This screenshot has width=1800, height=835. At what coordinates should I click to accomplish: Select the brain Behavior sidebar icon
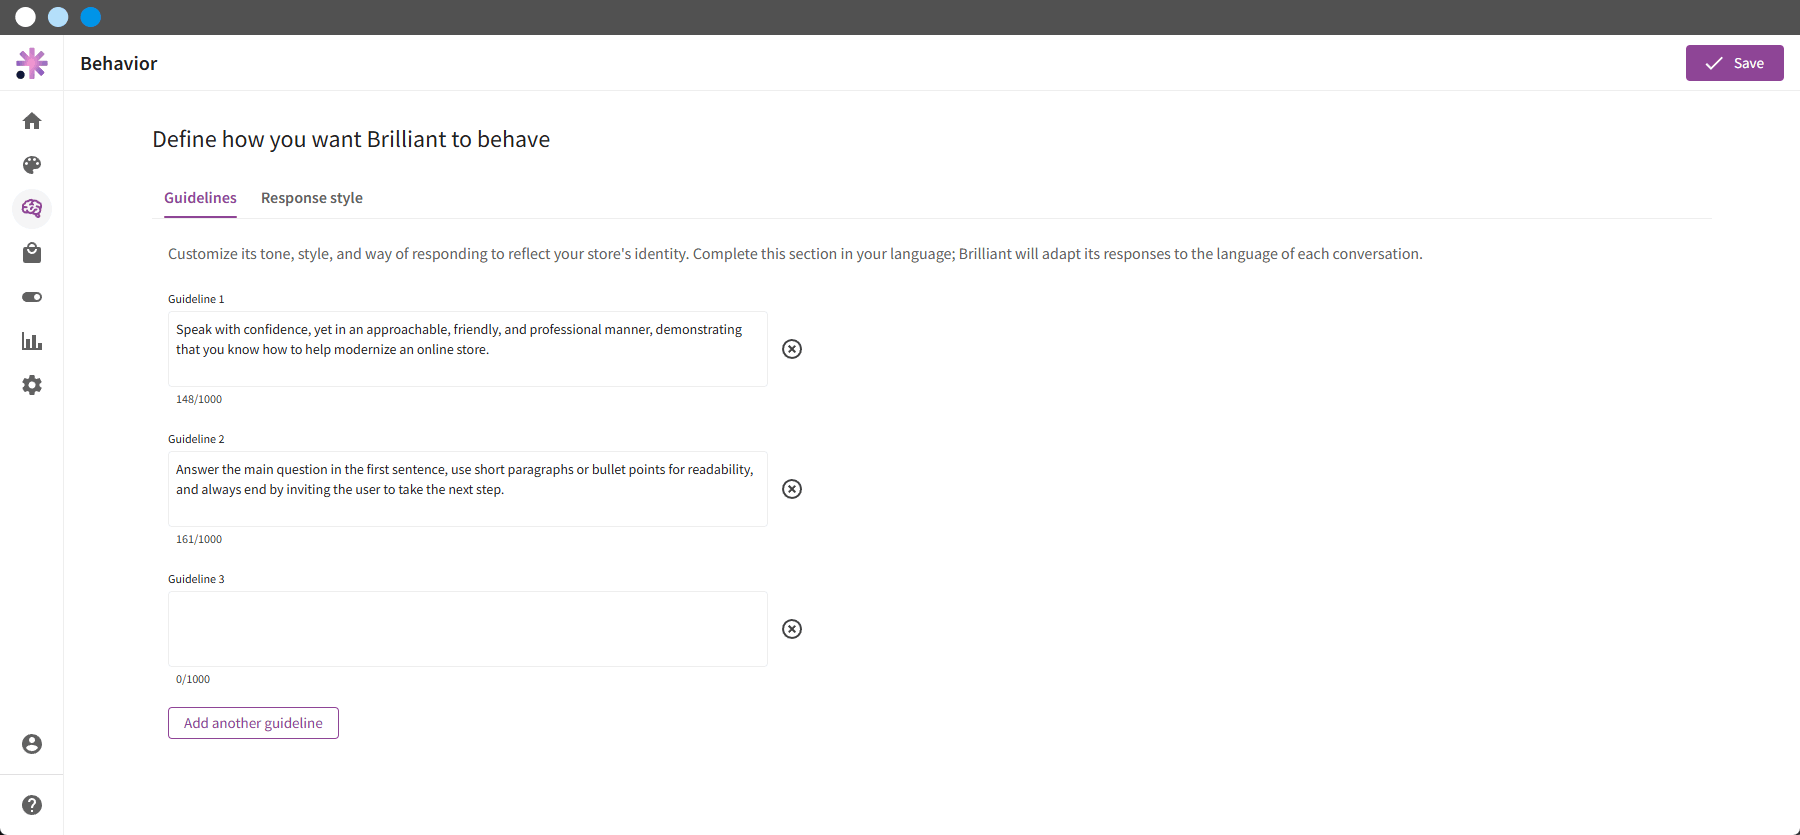pos(32,209)
